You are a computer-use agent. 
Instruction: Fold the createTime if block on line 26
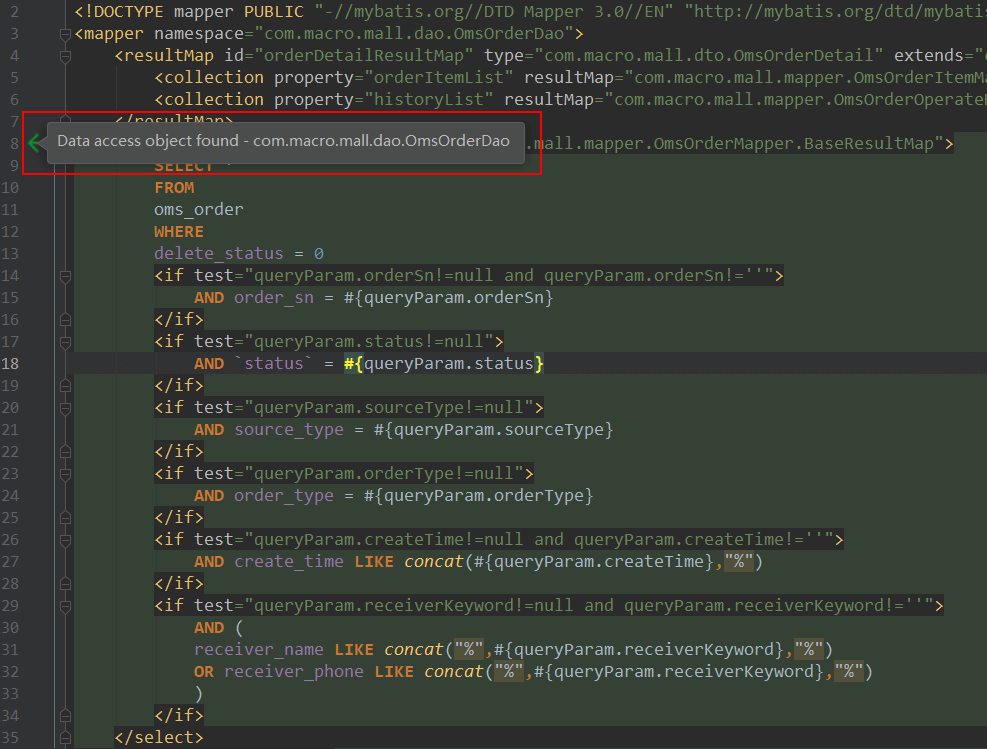click(x=65, y=540)
